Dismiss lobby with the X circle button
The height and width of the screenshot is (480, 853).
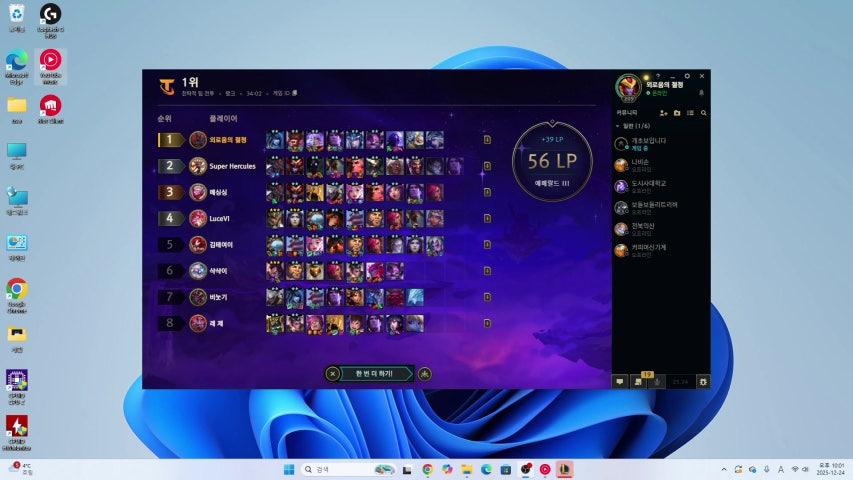[x=332, y=374]
